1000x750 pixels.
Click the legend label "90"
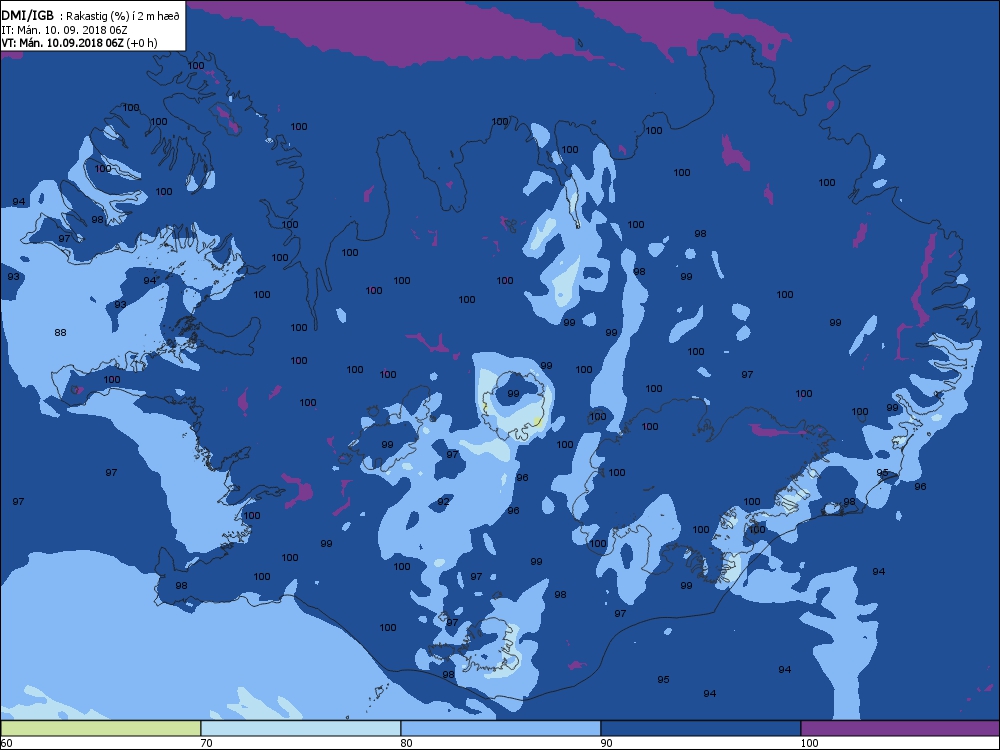coord(607,743)
